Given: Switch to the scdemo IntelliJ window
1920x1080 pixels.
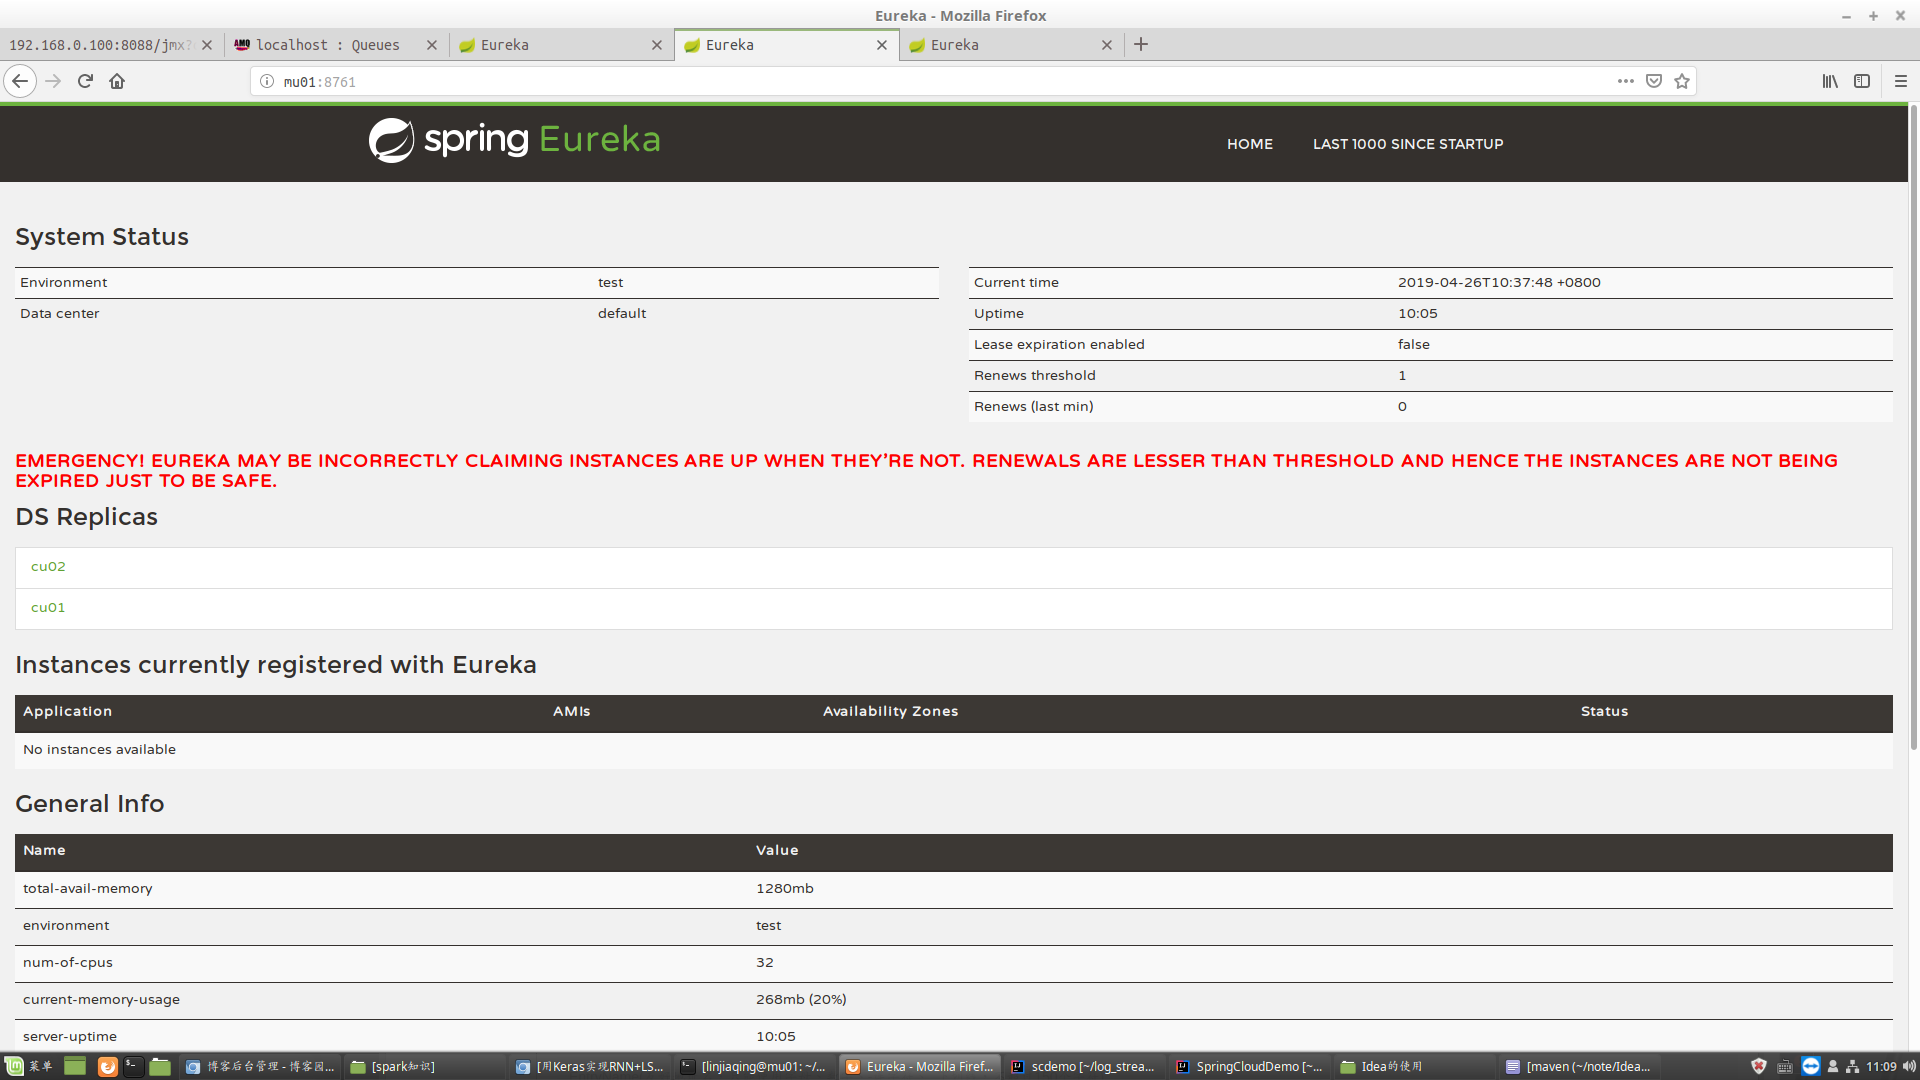Looking at the screenshot, I should click(x=1085, y=1066).
